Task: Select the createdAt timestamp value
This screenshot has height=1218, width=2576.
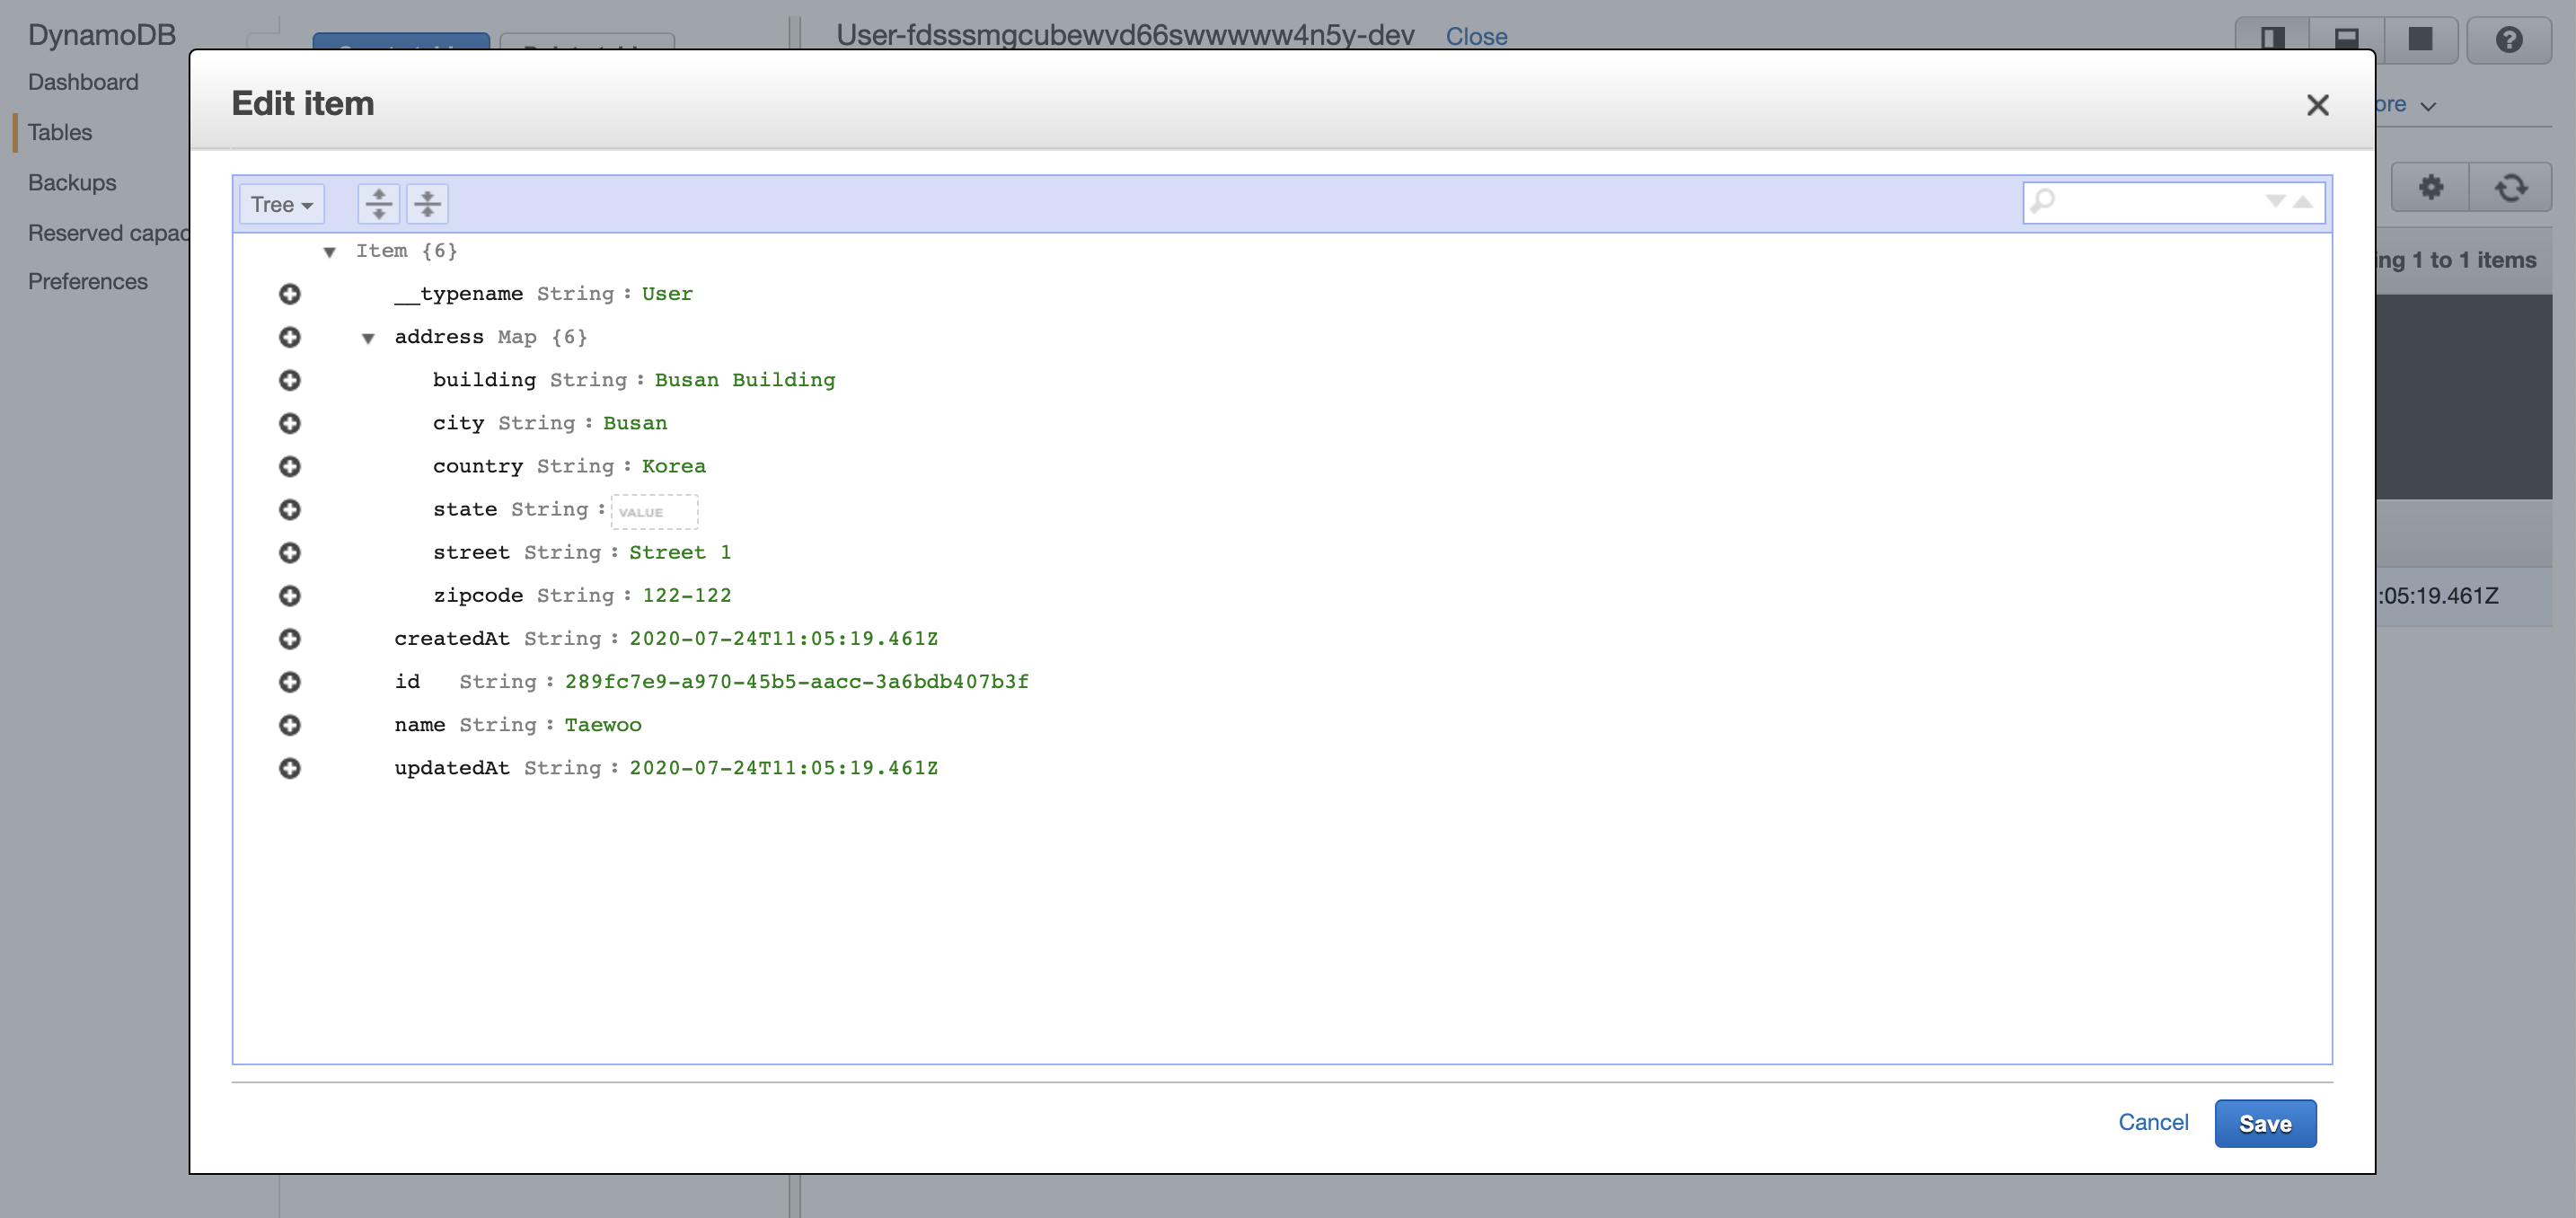Action: [x=783, y=639]
